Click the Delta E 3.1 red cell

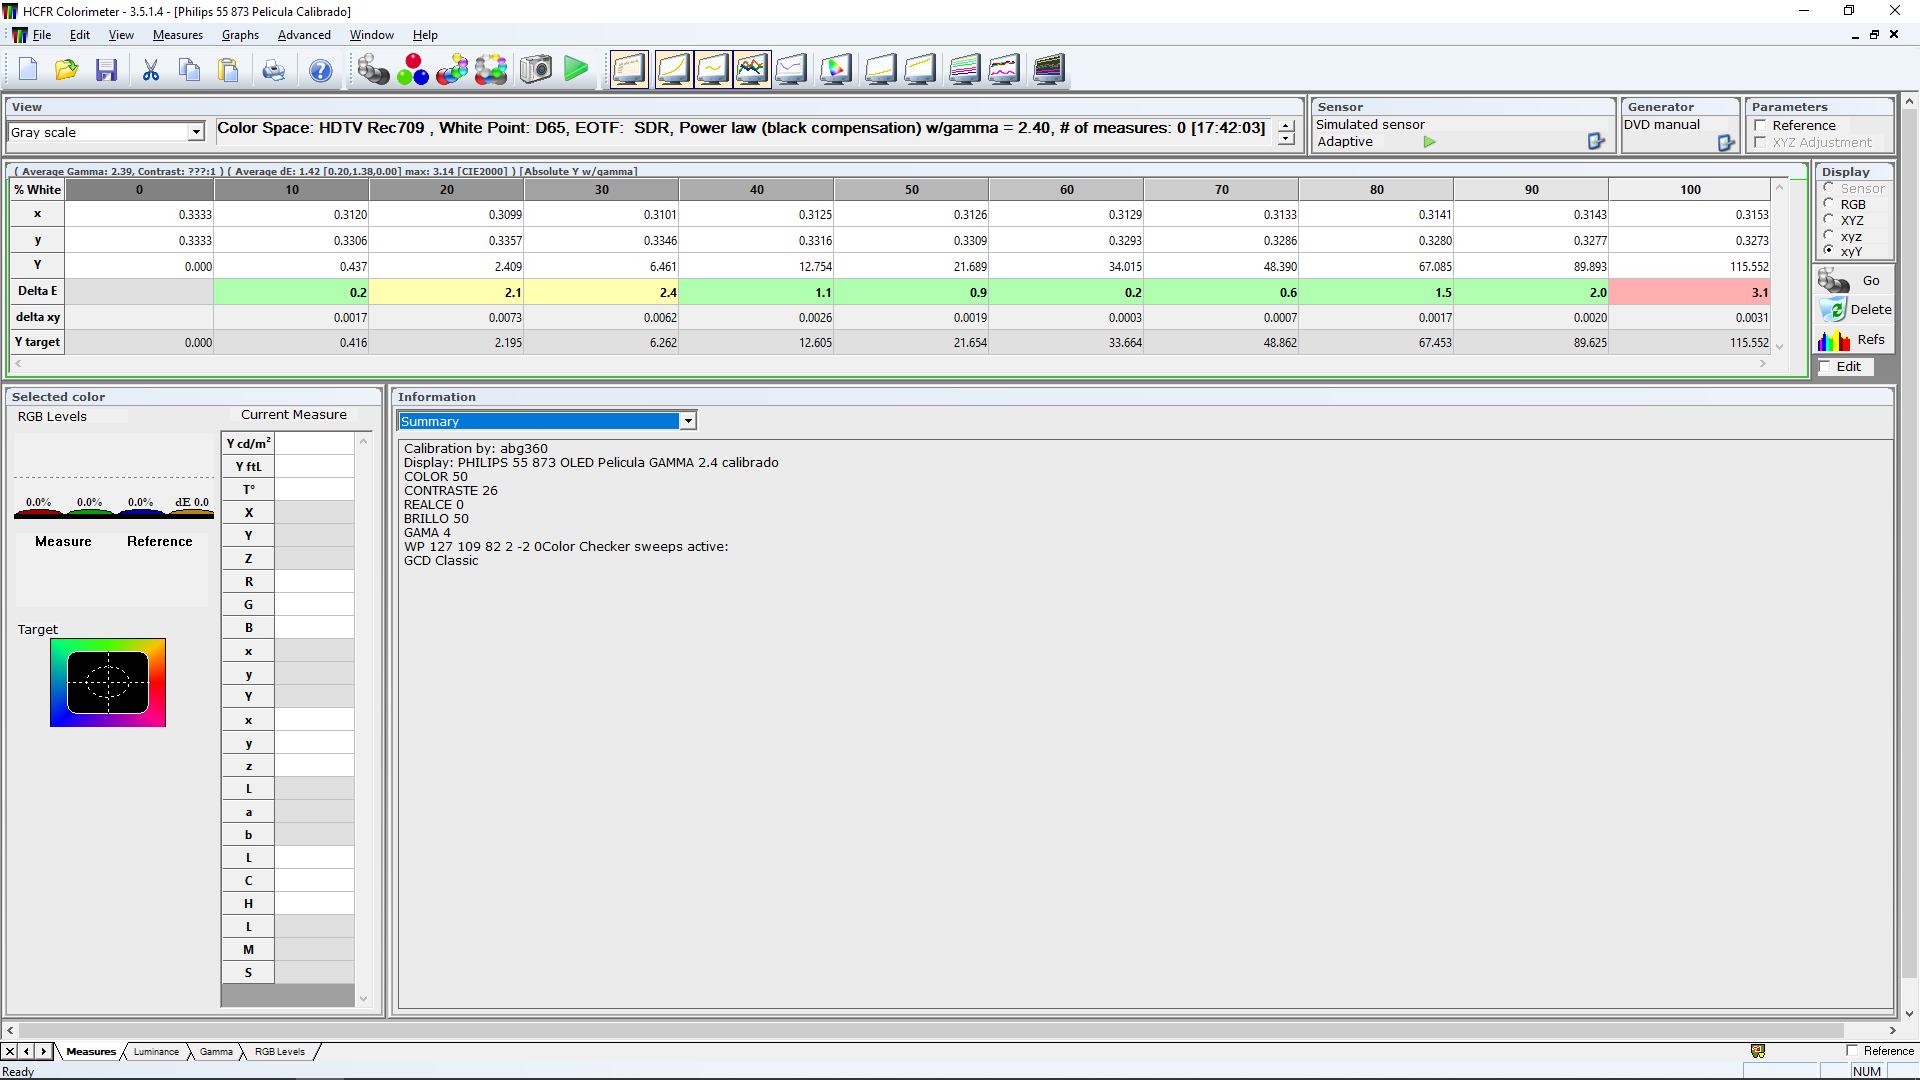coord(1690,293)
